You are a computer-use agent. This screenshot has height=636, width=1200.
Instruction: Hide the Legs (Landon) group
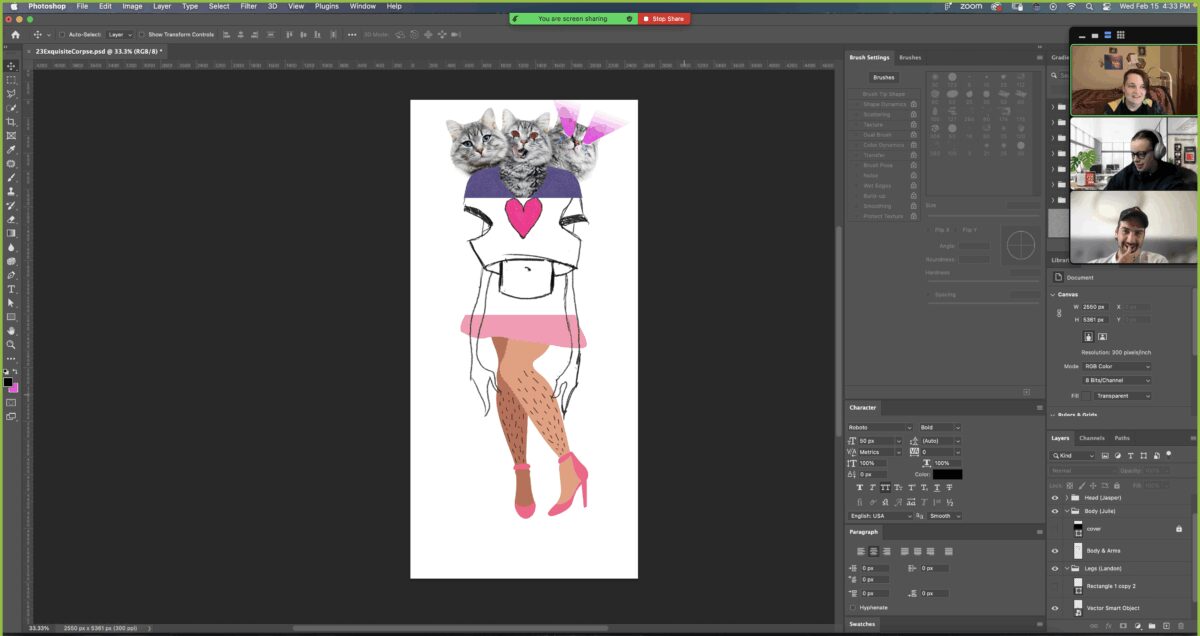click(x=1054, y=568)
